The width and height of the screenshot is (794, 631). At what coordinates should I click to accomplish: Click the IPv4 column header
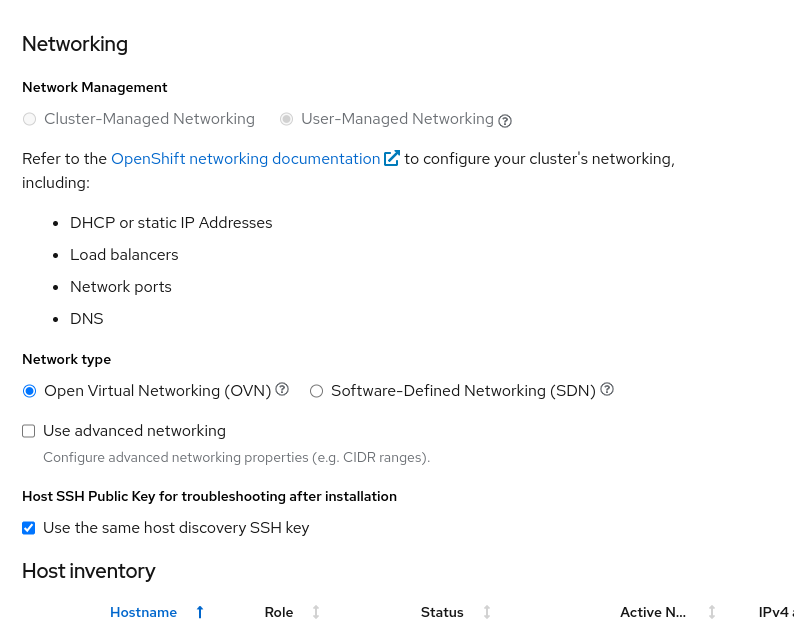775,612
